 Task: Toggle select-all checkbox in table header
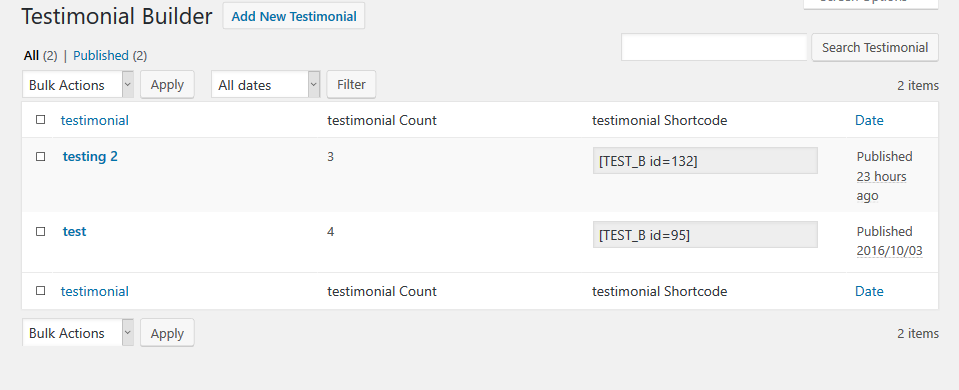point(40,120)
